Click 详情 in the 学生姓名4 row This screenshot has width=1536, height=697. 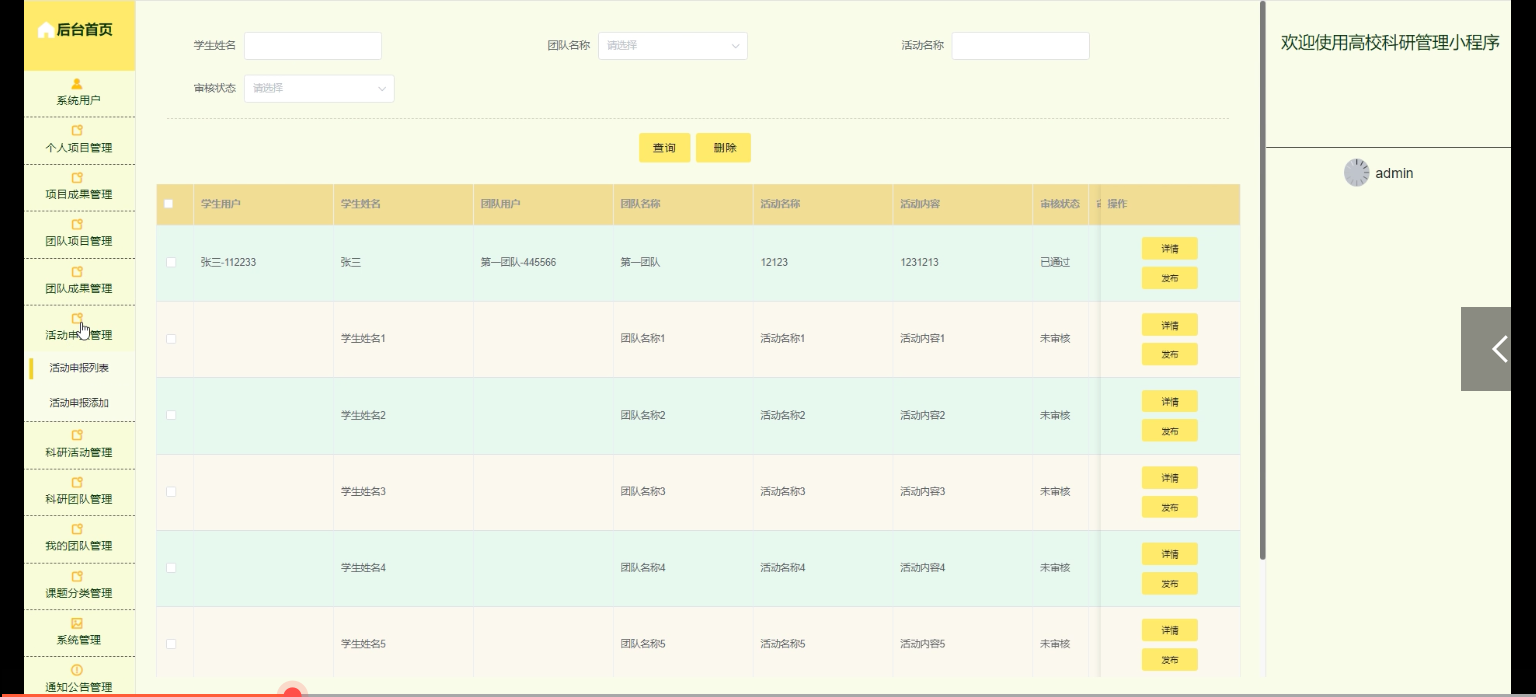pos(1170,554)
